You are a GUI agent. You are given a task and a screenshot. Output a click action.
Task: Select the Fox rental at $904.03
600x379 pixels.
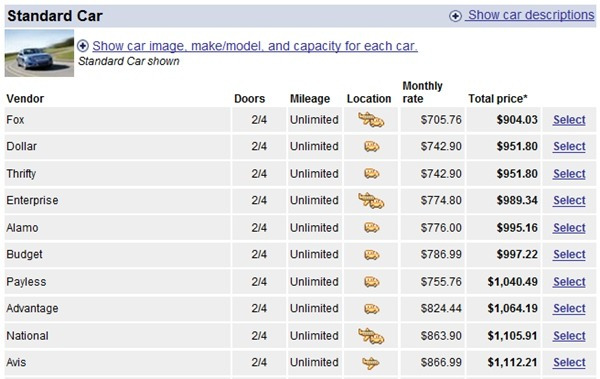click(569, 120)
